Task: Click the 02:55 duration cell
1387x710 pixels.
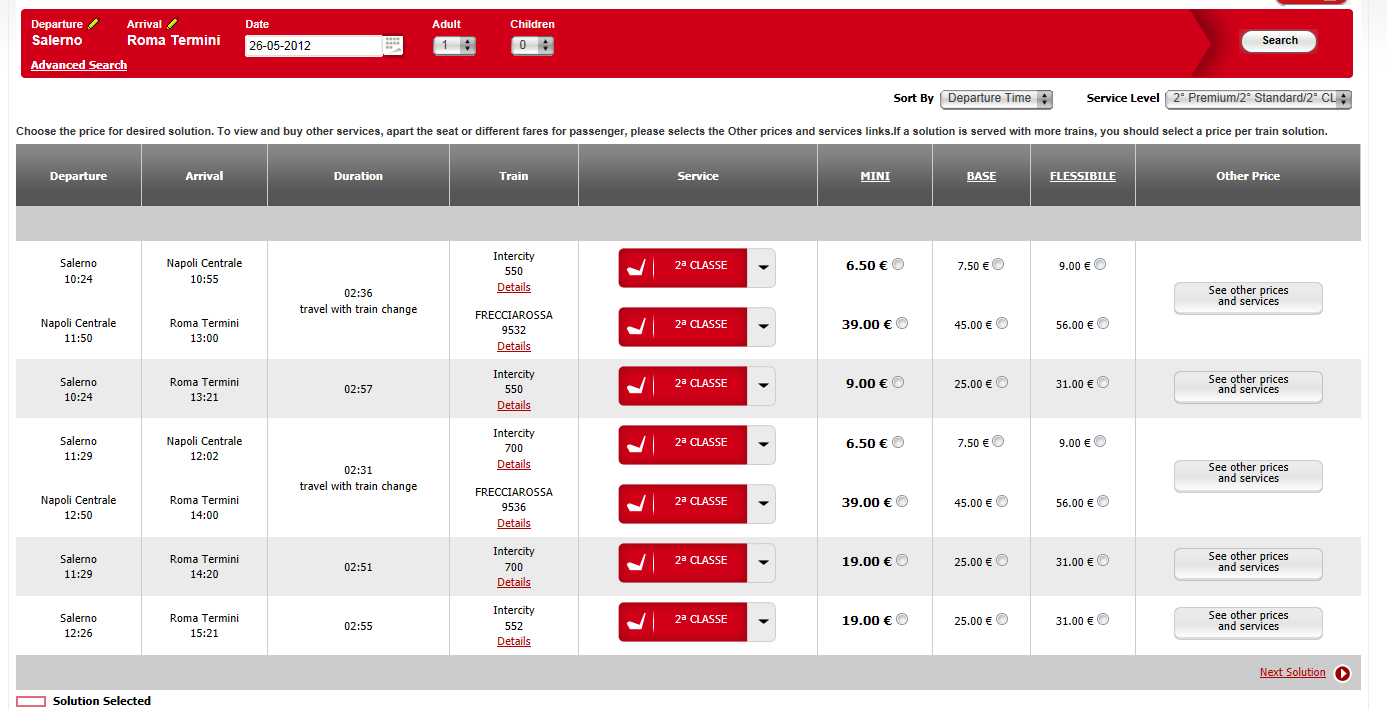Action: coord(358,626)
